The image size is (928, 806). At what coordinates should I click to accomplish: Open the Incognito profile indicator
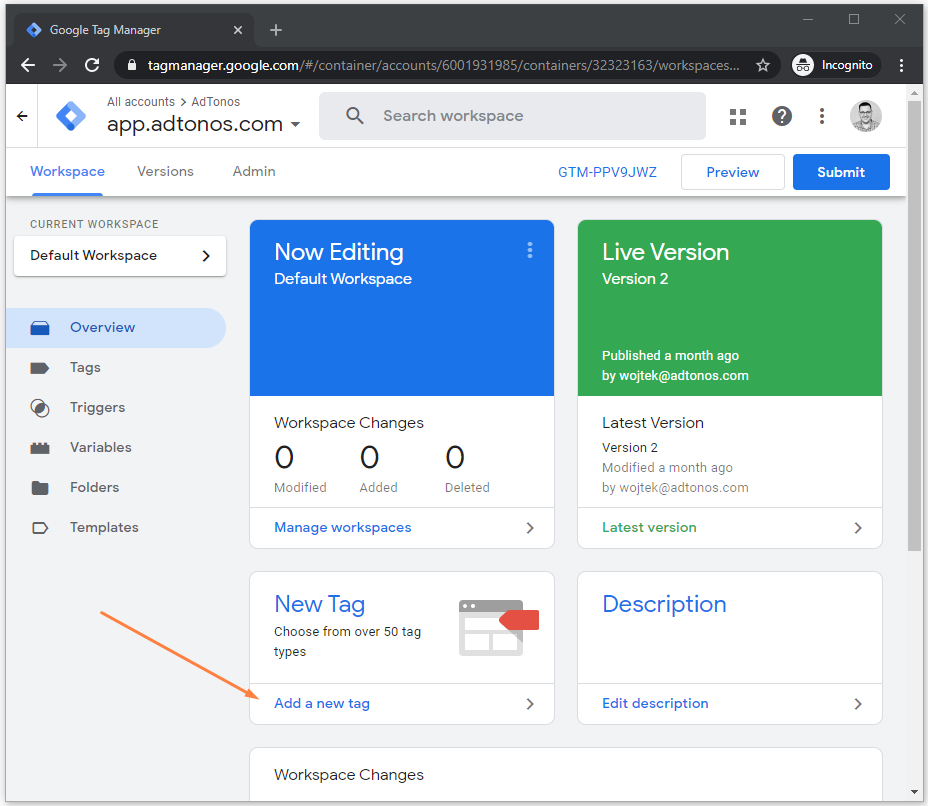pyautogui.click(x=836, y=65)
